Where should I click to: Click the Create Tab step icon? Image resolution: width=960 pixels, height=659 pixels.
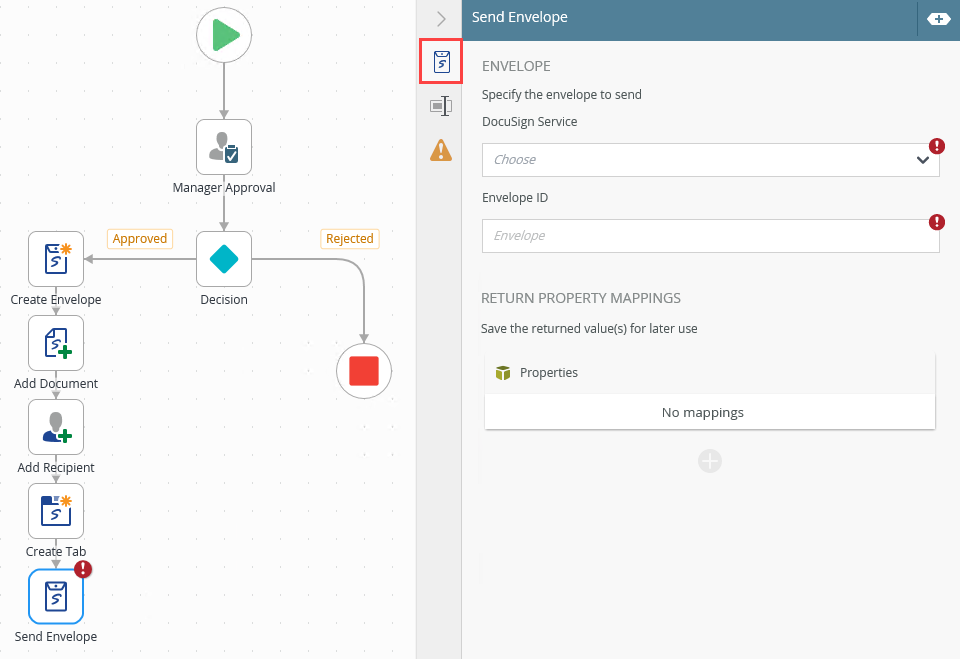click(x=56, y=511)
